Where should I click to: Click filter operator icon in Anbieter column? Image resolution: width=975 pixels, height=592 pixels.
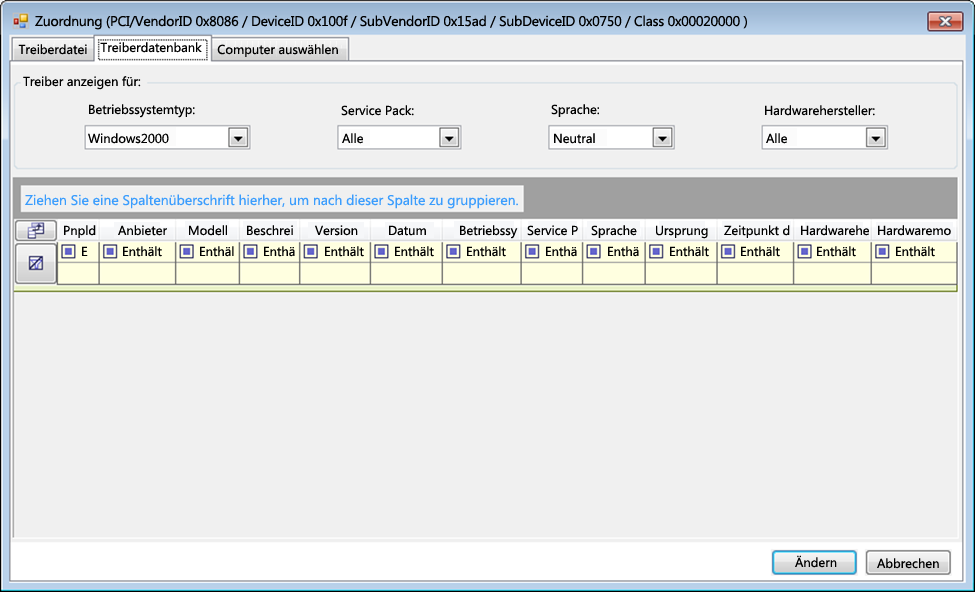[x=111, y=252]
